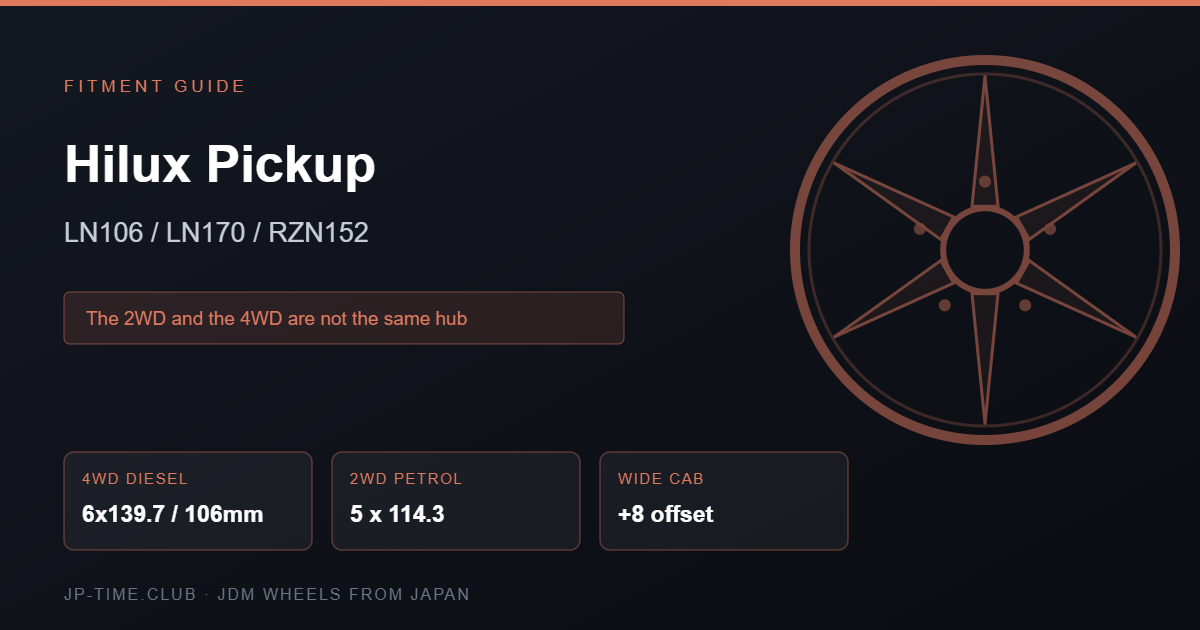Select the 2WD PETROL card label
The image size is (1200, 630).
tap(406, 479)
